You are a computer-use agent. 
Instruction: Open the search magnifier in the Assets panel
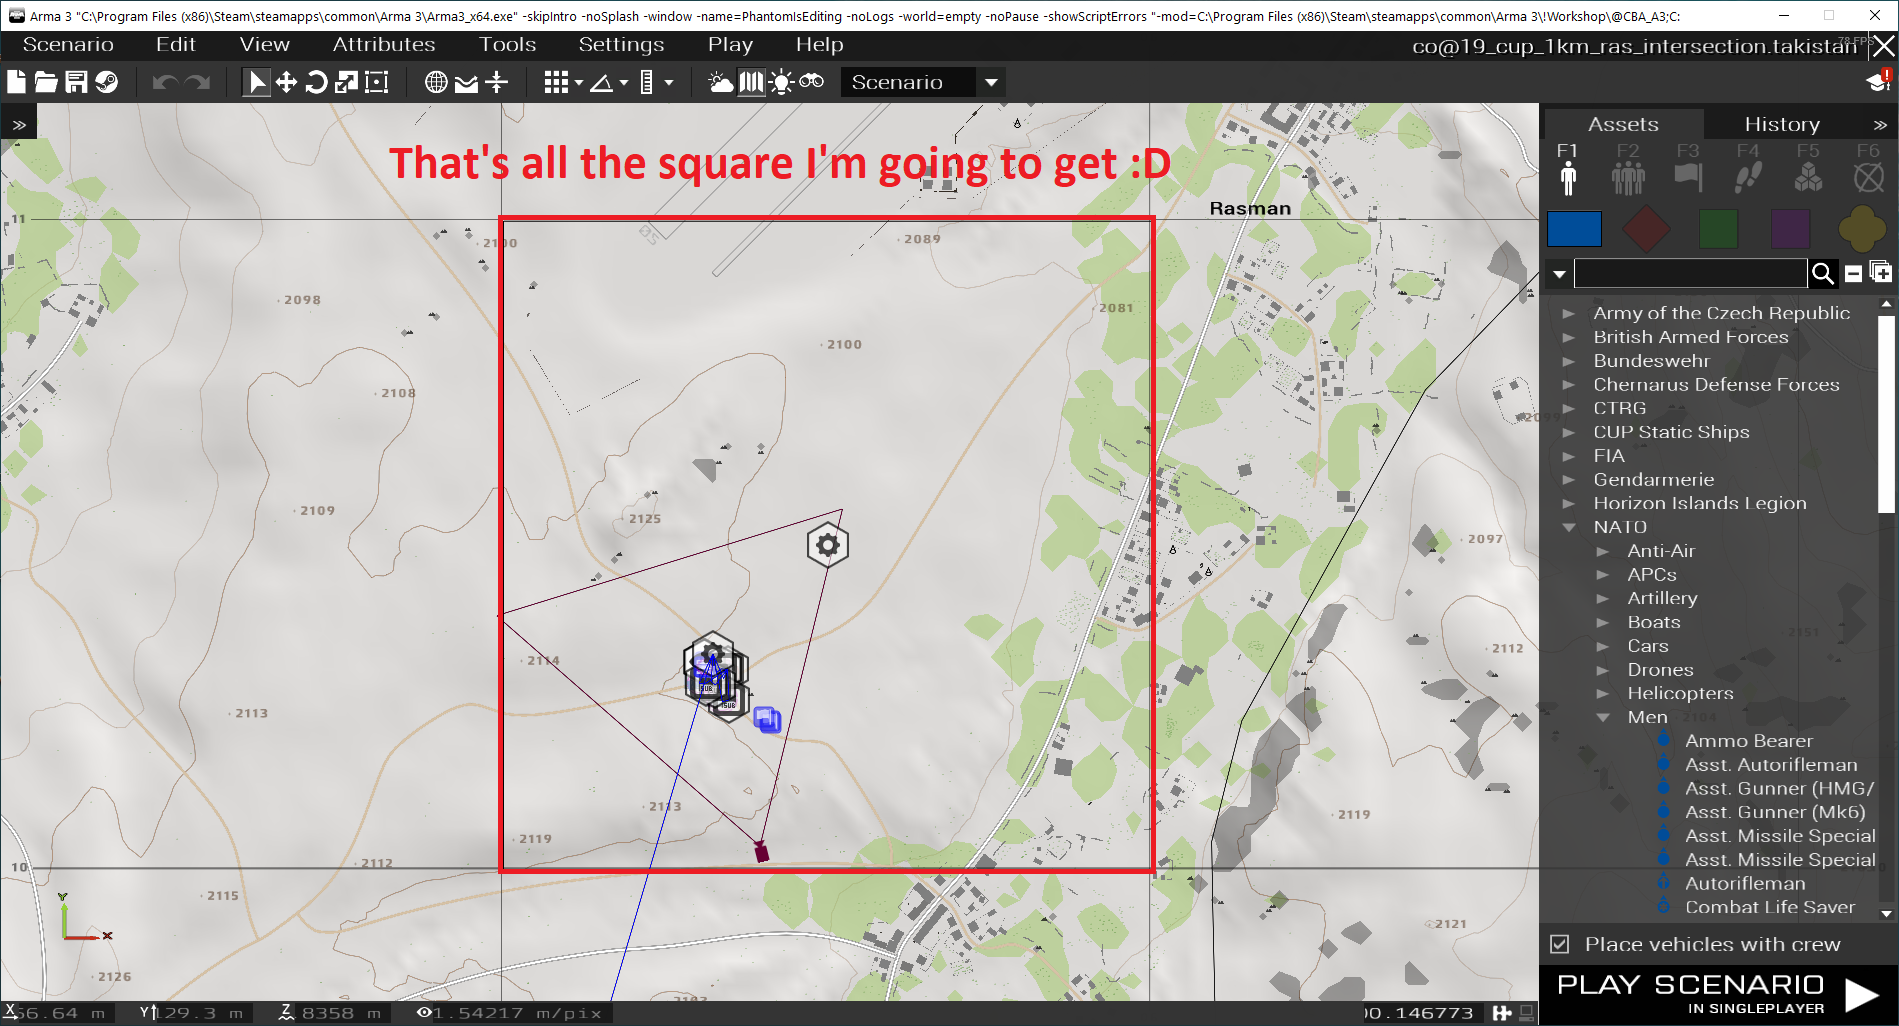[1822, 273]
